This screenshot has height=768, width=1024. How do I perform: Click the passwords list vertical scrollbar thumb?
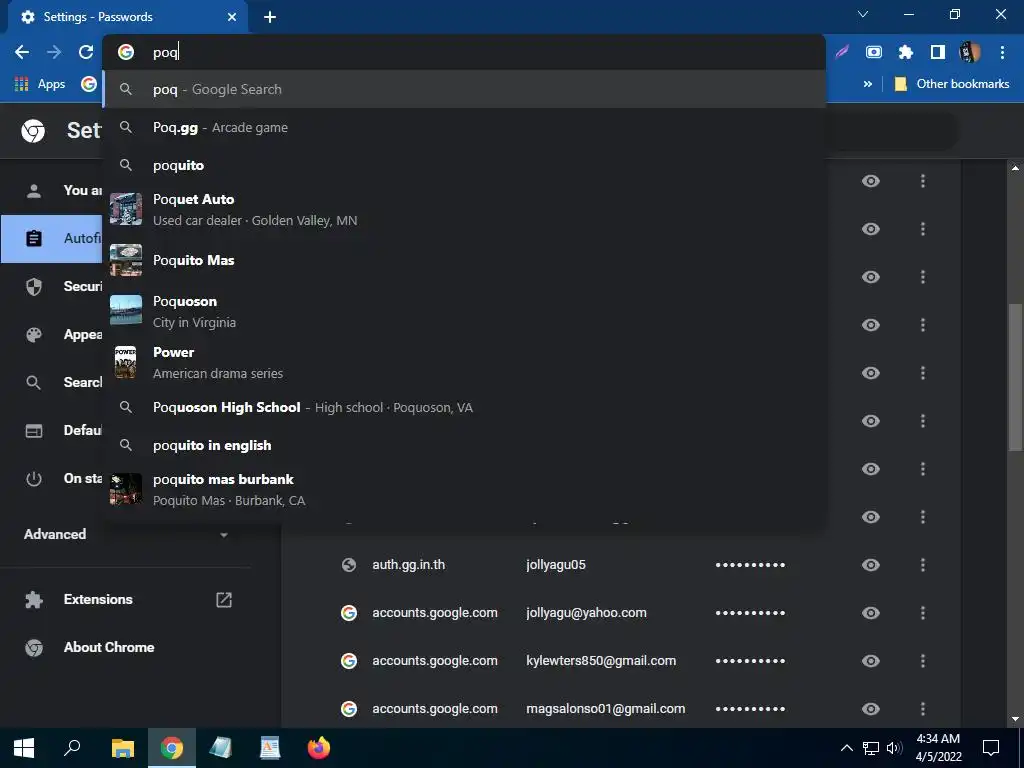(x=1015, y=377)
